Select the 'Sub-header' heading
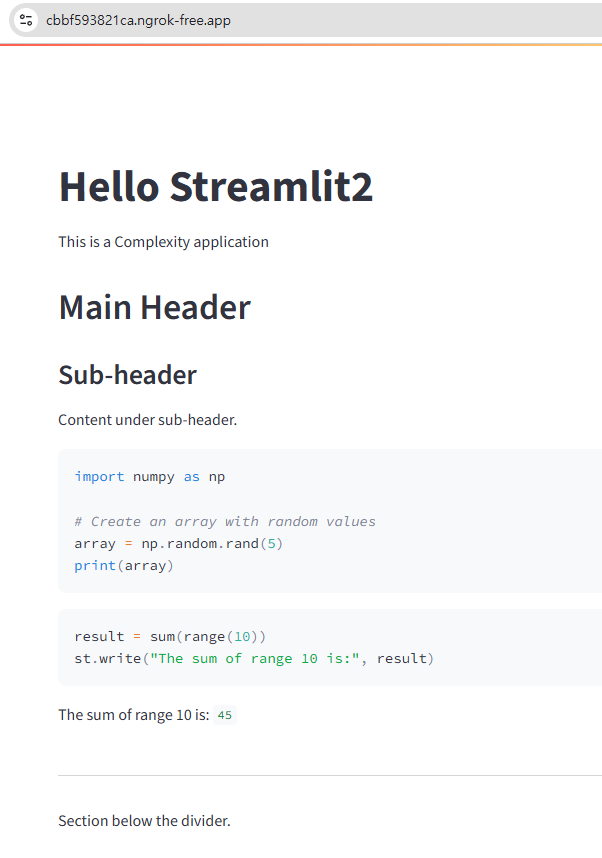The image size is (602, 858). pos(128,375)
